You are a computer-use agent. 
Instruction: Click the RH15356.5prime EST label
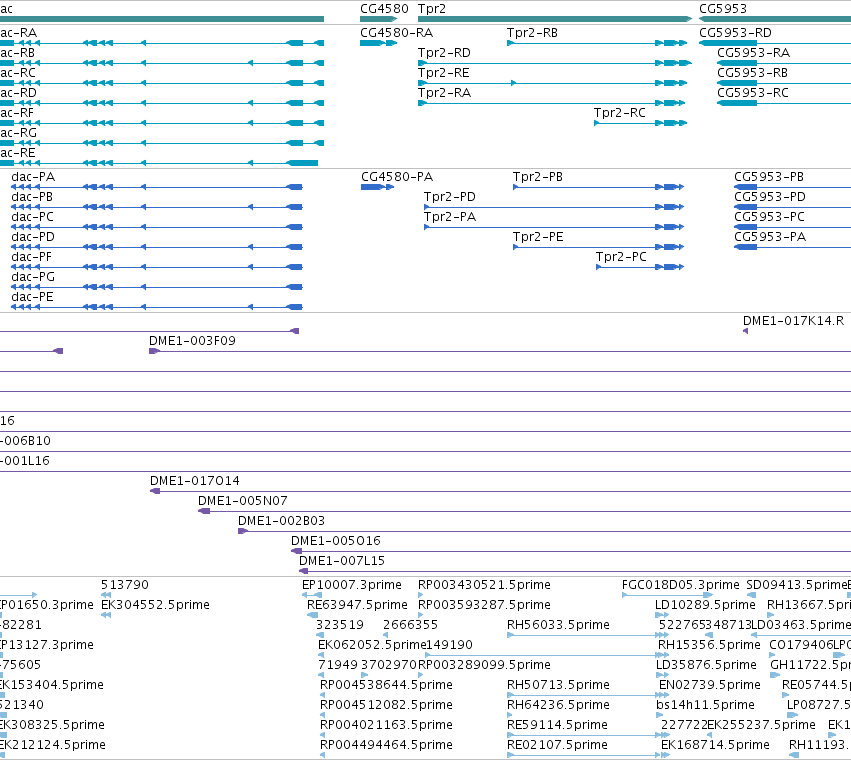point(709,645)
